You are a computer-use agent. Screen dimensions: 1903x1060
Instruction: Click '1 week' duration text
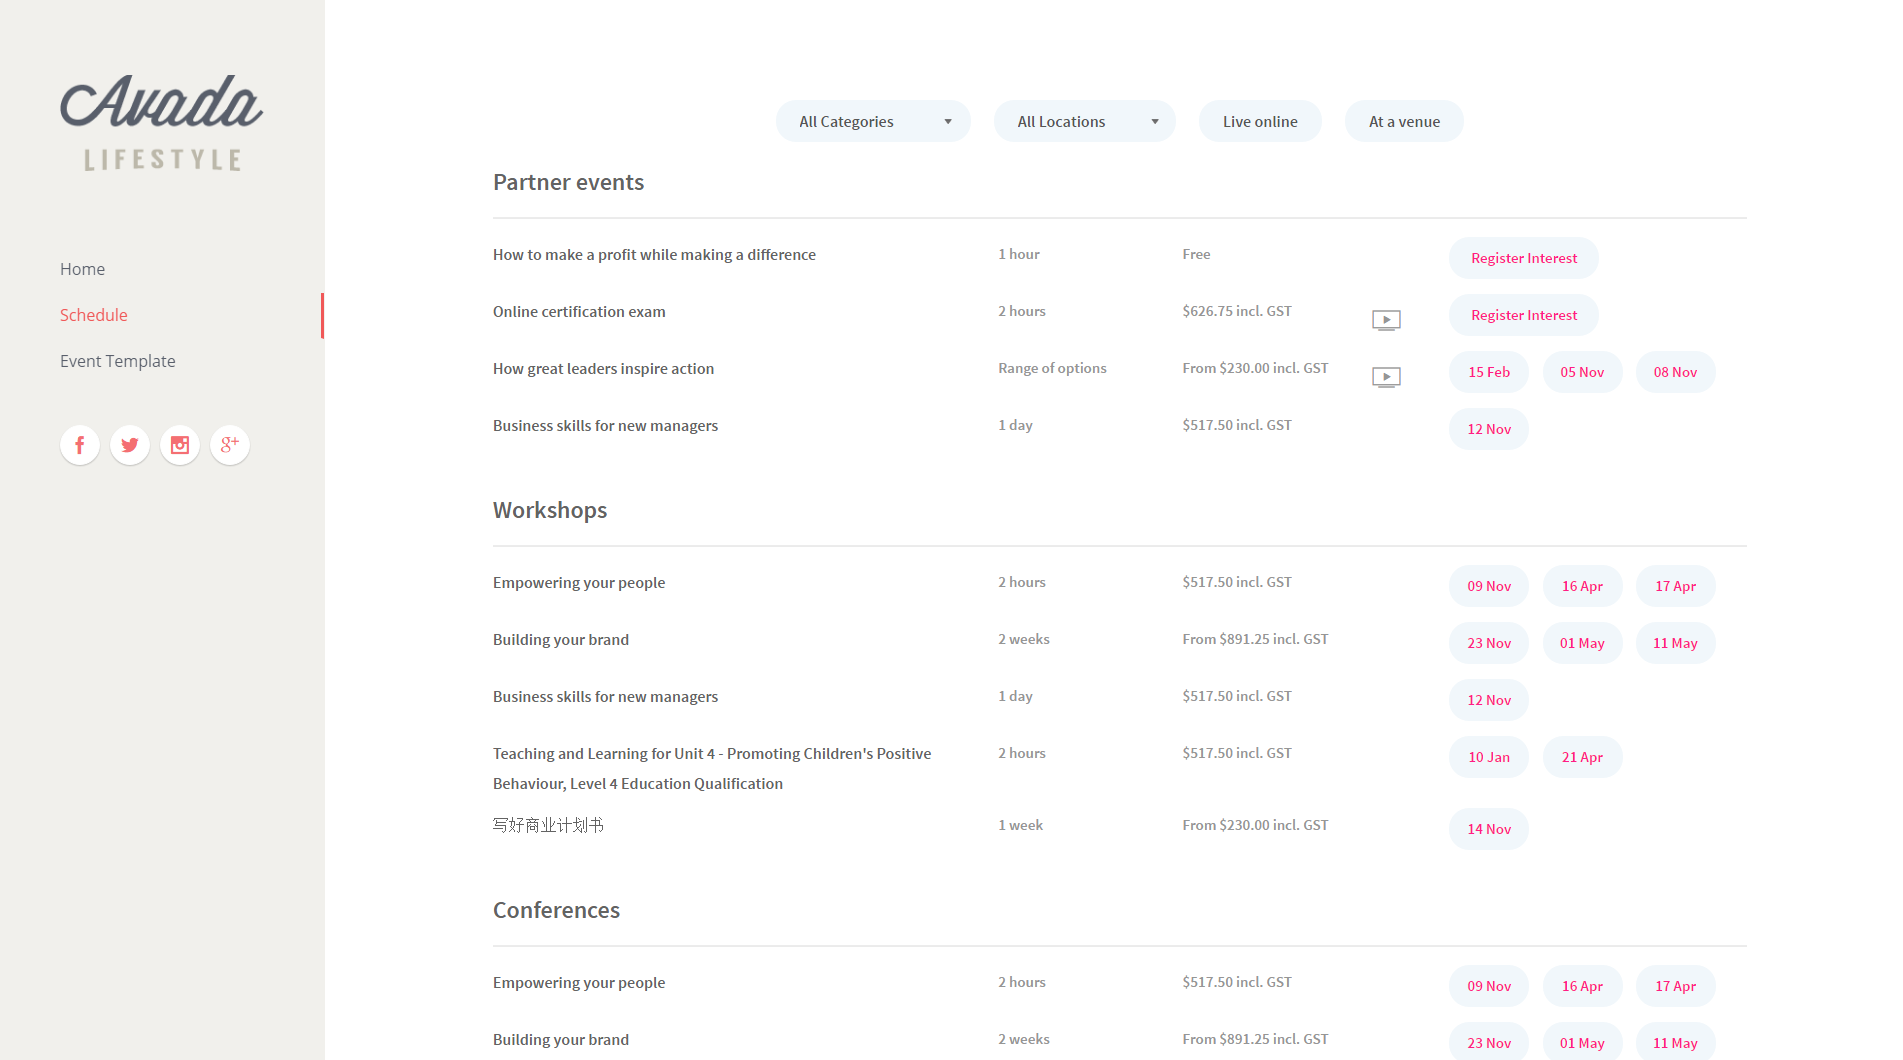click(1020, 825)
